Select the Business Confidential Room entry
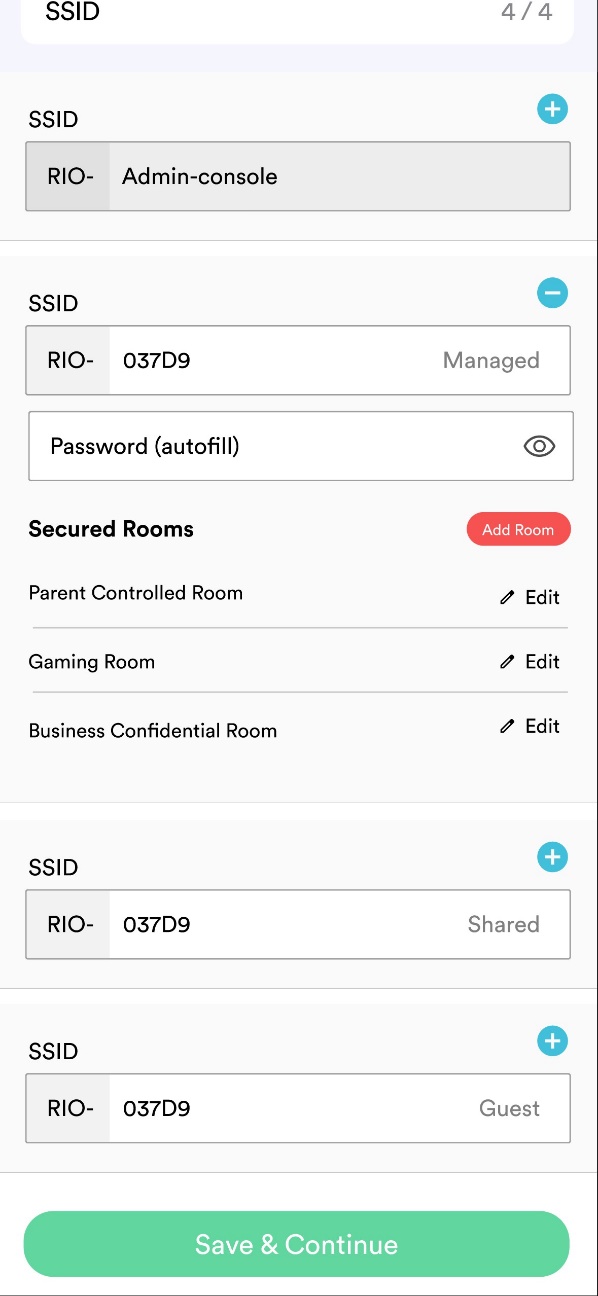 point(153,731)
